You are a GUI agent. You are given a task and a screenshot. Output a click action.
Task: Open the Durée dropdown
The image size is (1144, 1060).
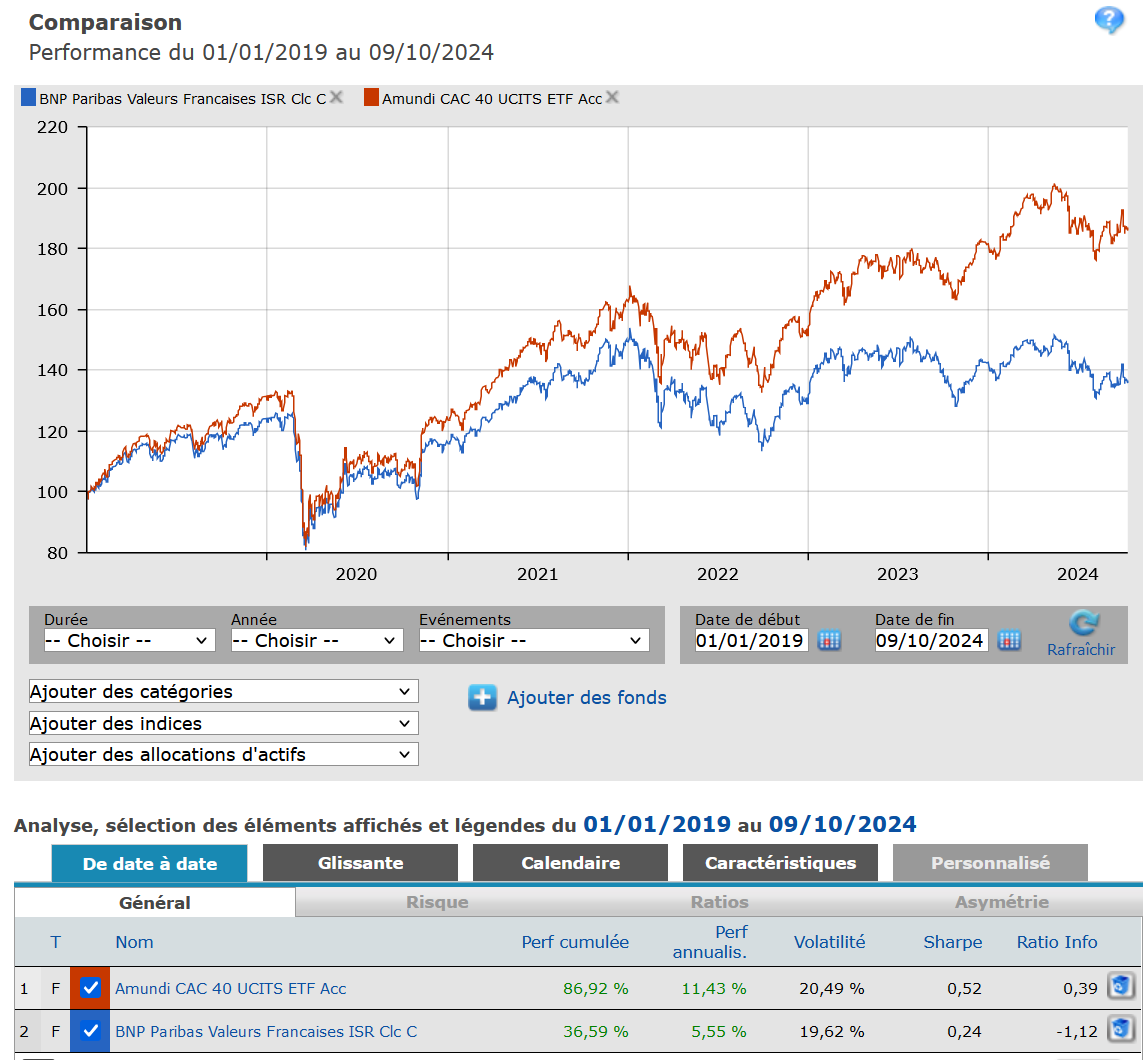click(x=129, y=641)
